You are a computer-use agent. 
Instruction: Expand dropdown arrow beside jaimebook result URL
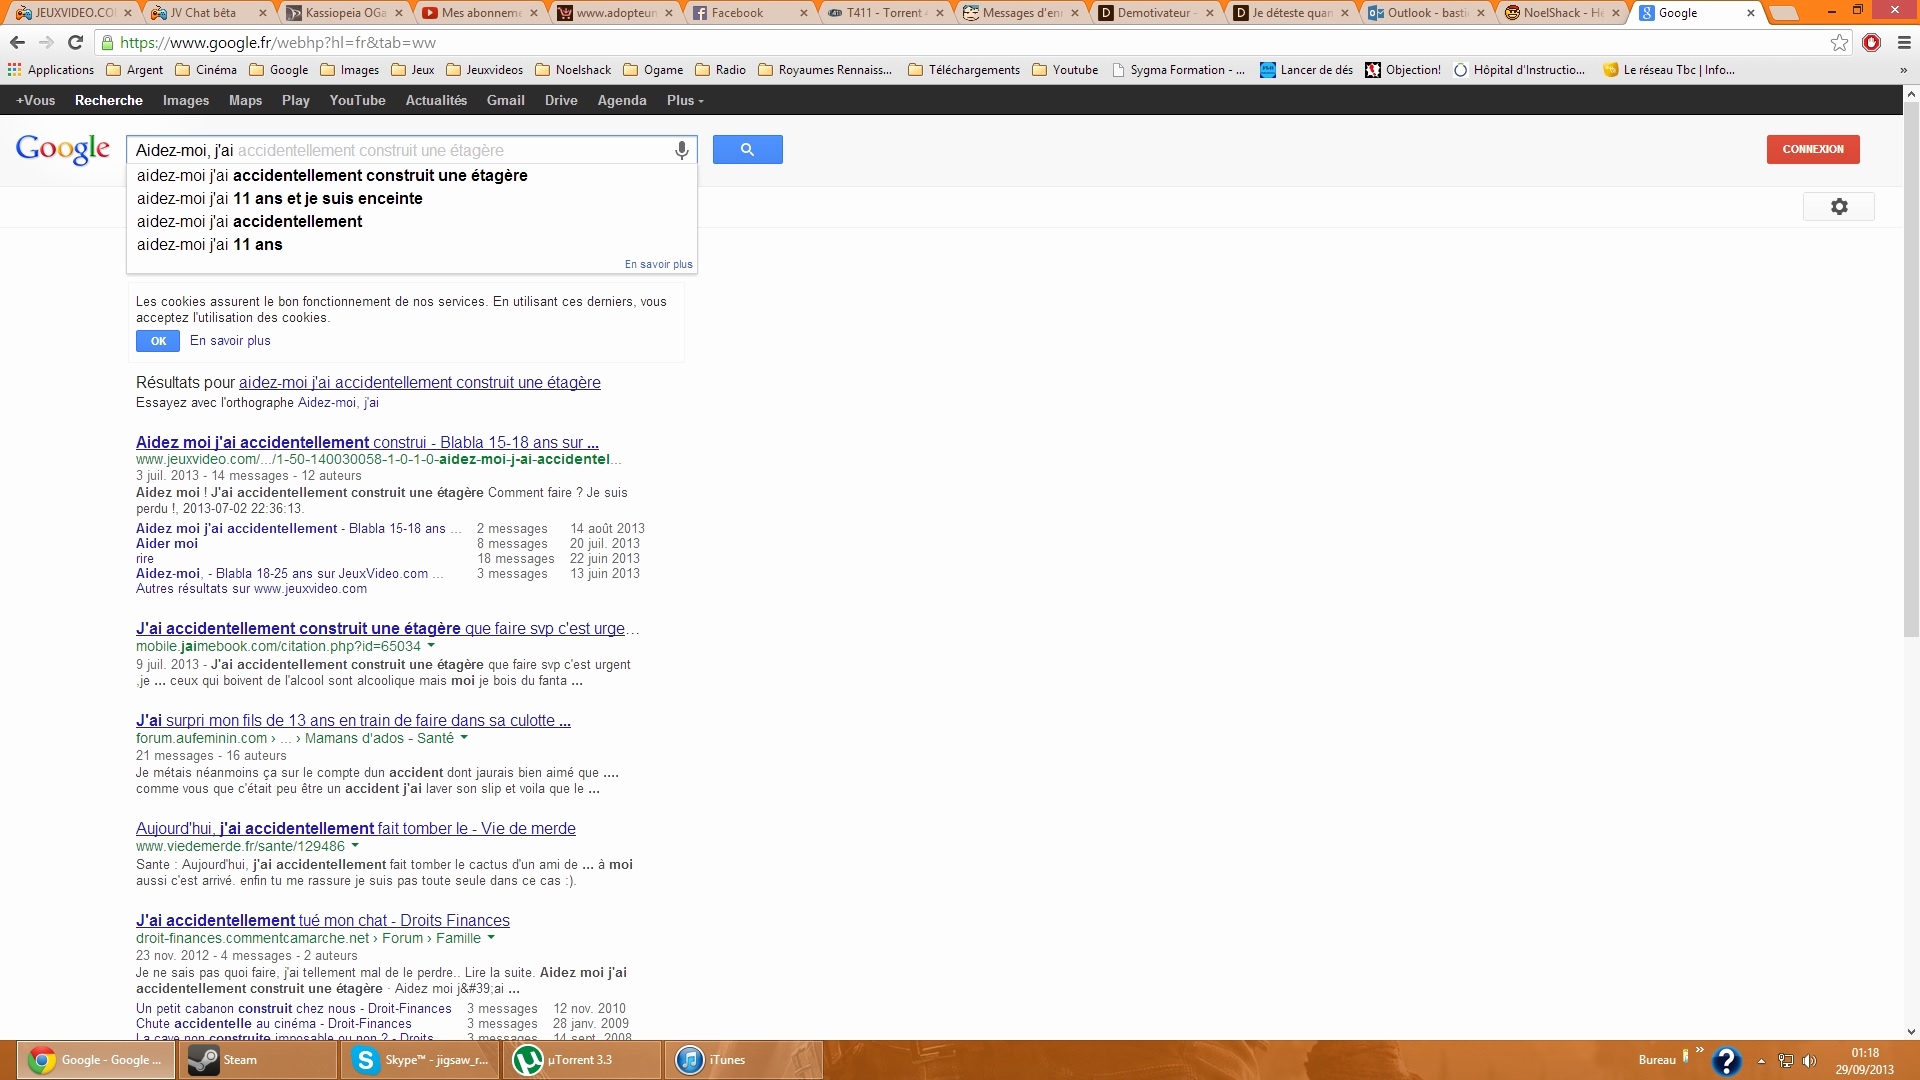[x=431, y=646]
